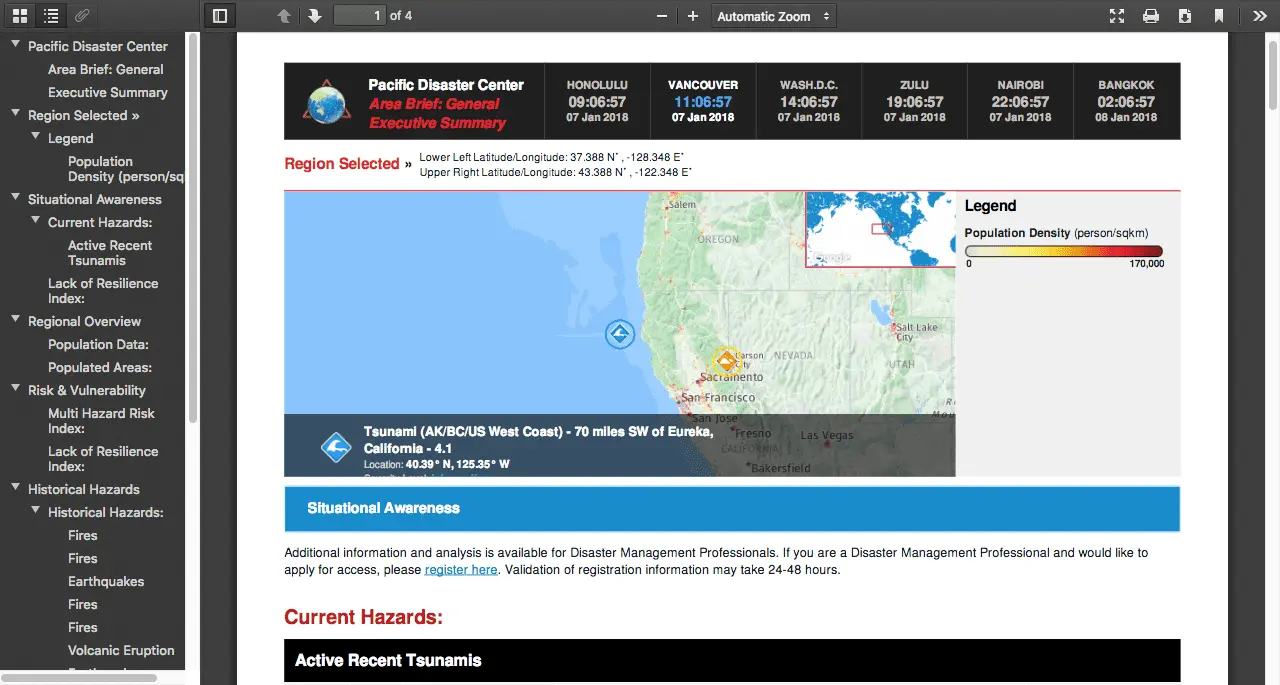Go to previous page arrow
Screen dimensions: 1280x685
[x=285, y=16]
